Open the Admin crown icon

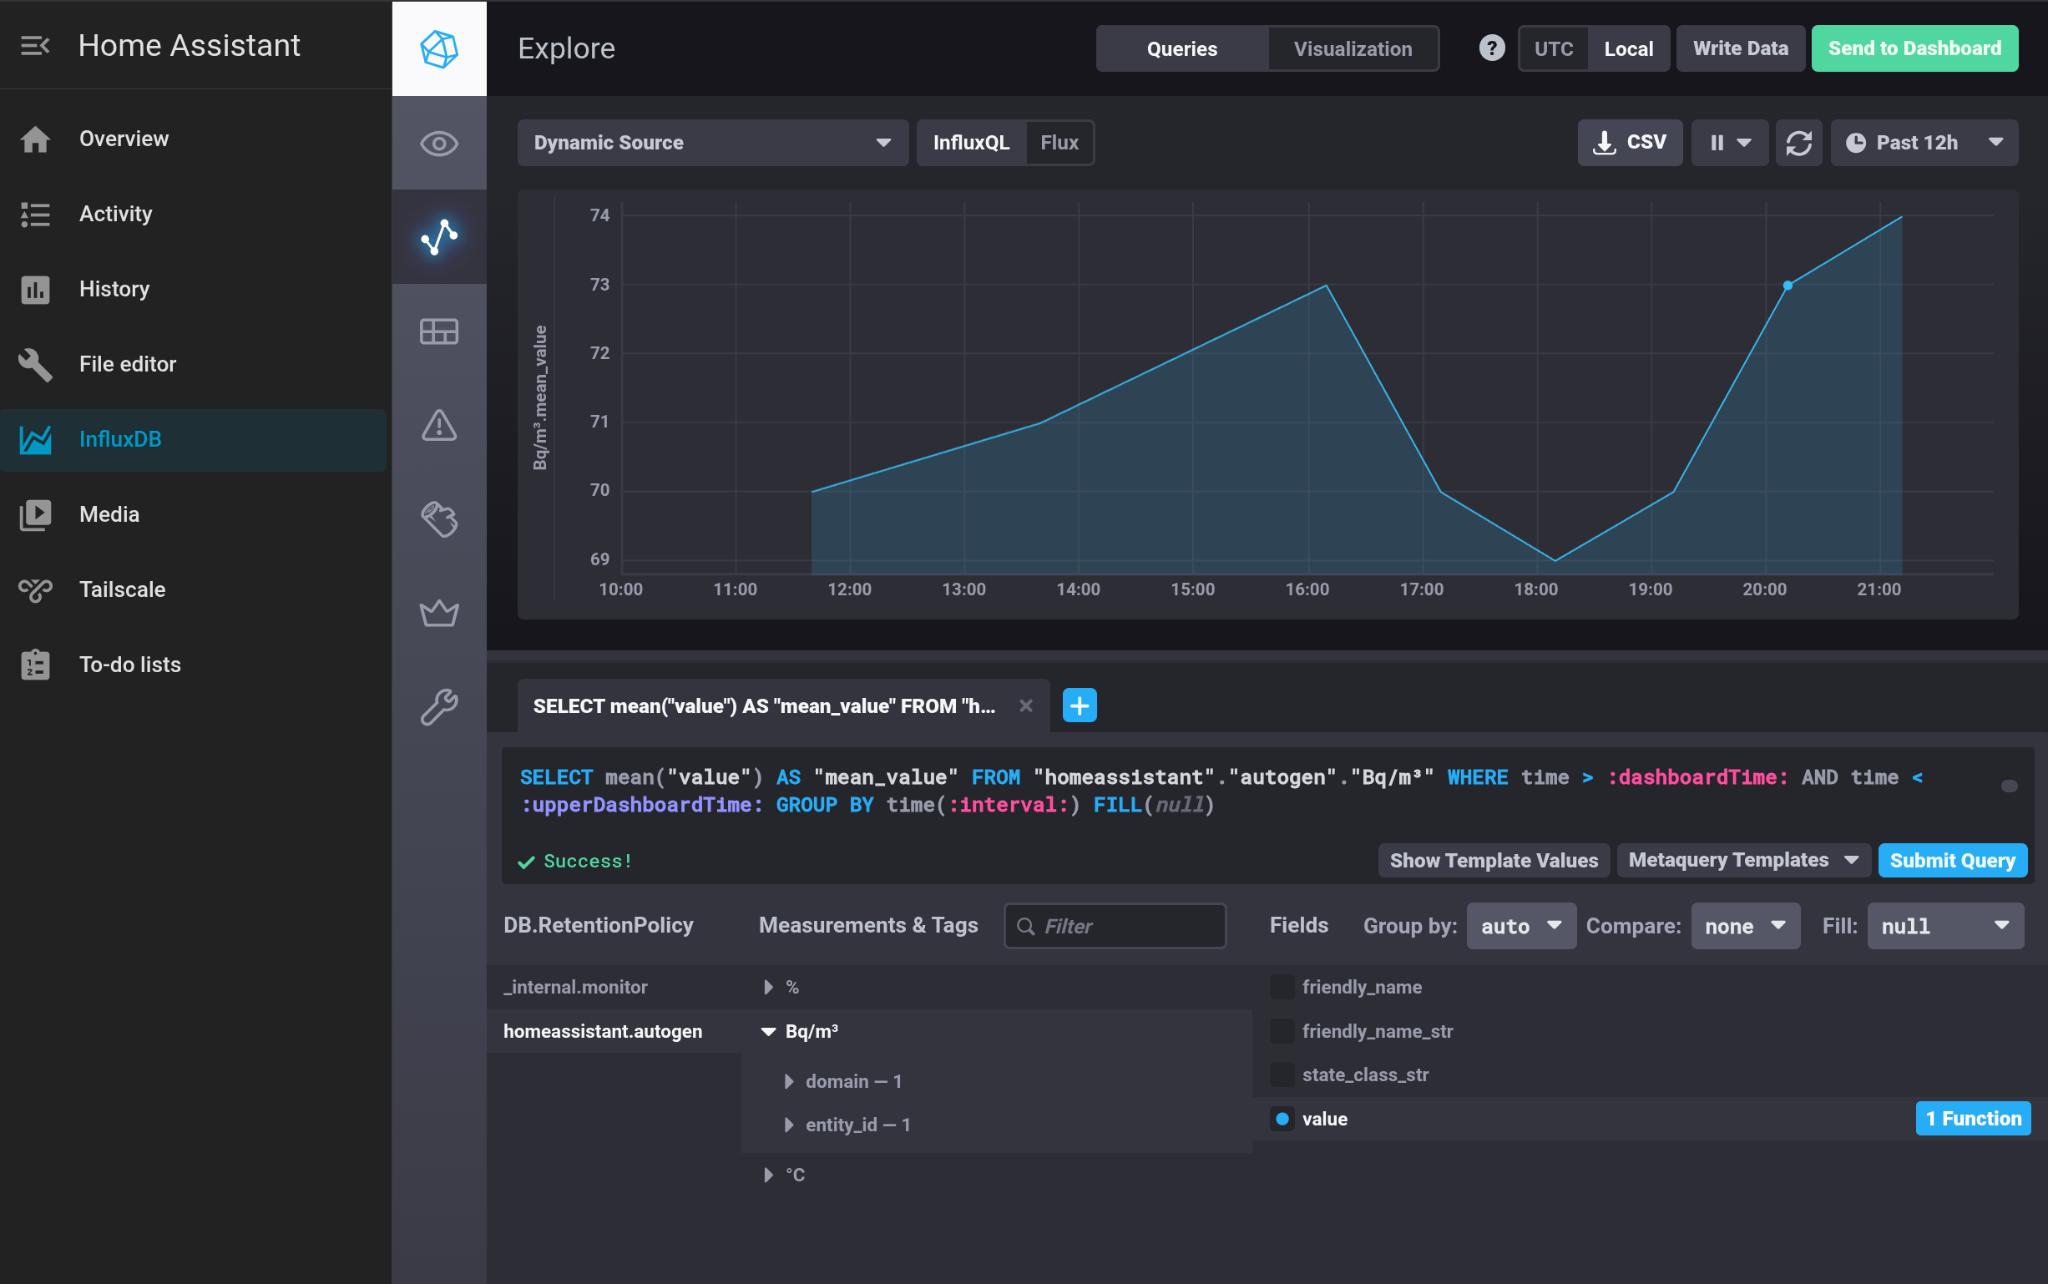click(439, 613)
